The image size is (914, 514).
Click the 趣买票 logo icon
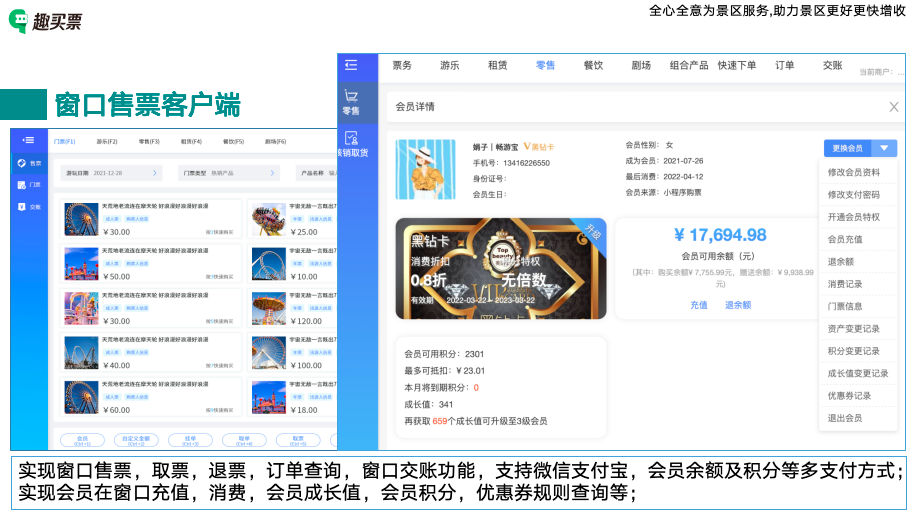coord(21,22)
